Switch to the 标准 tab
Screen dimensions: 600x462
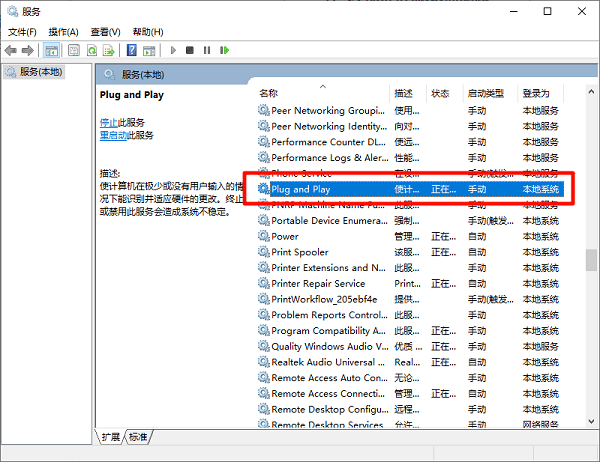pyautogui.click(x=138, y=437)
